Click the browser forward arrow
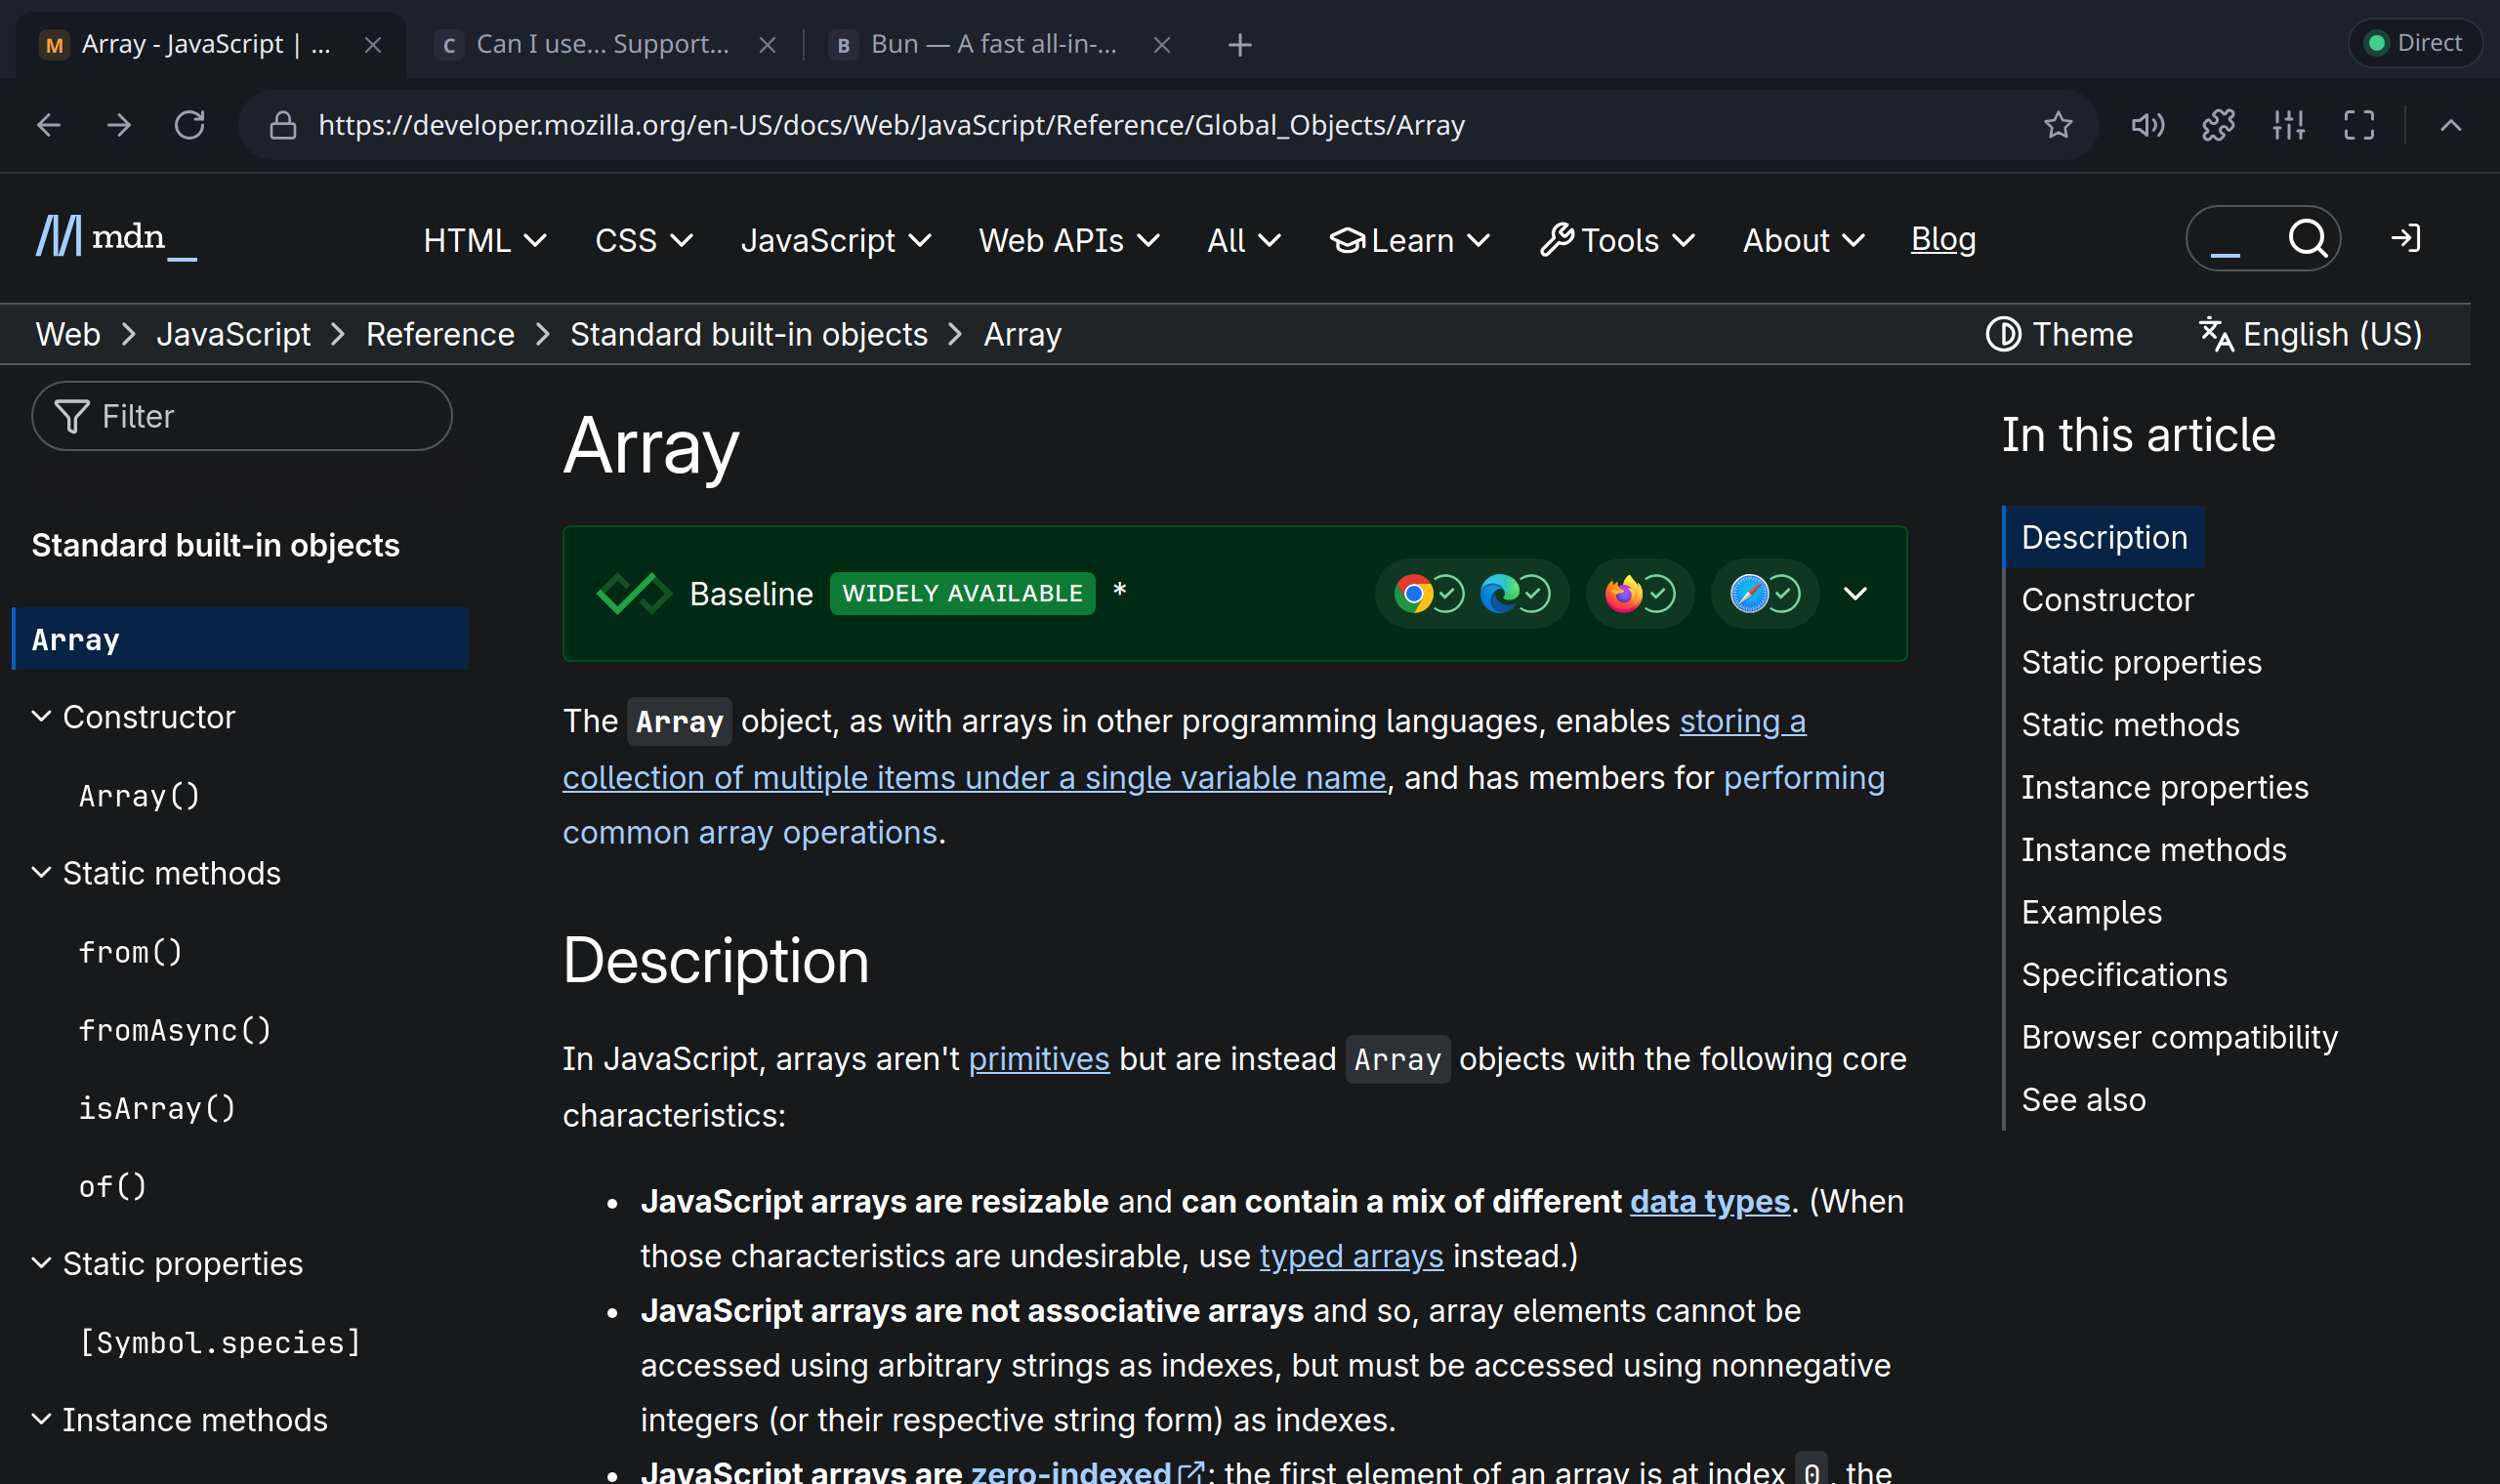Image resolution: width=2500 pixels, height=1484 pixels. tap(119, 125)
